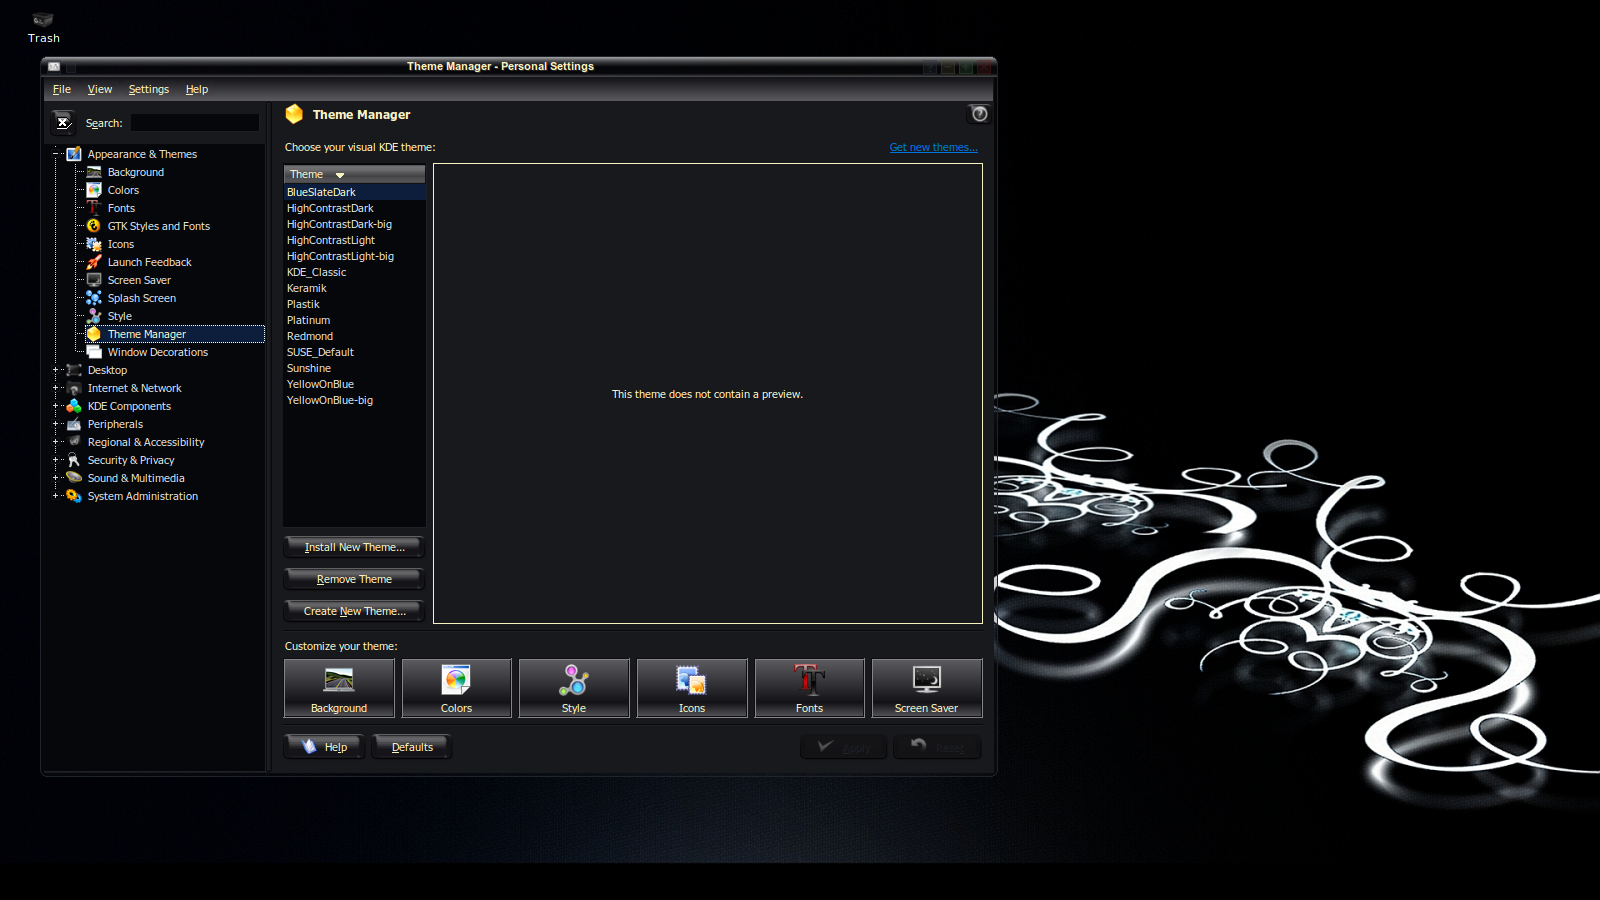Click the Fonts customize icon button

(809, 688)
